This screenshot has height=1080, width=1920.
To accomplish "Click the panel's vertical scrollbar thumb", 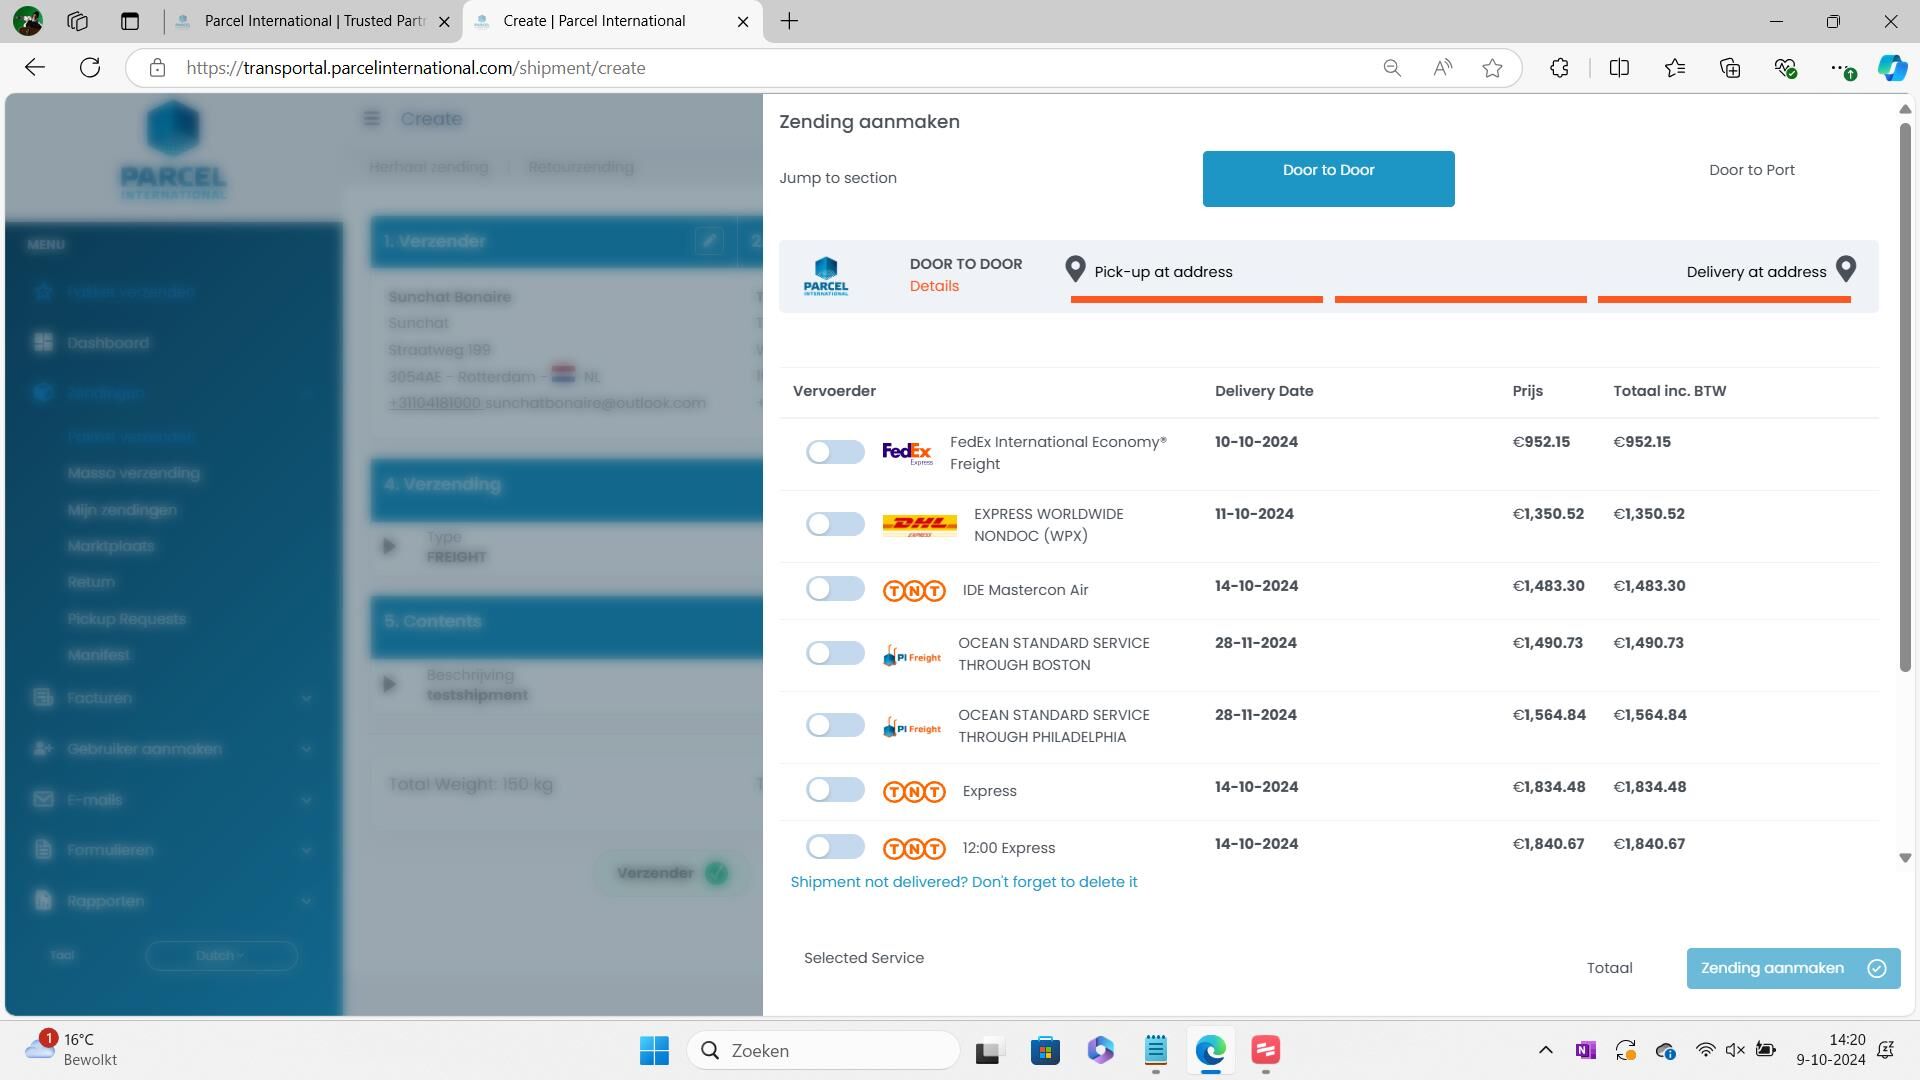I will (1905, 400).
